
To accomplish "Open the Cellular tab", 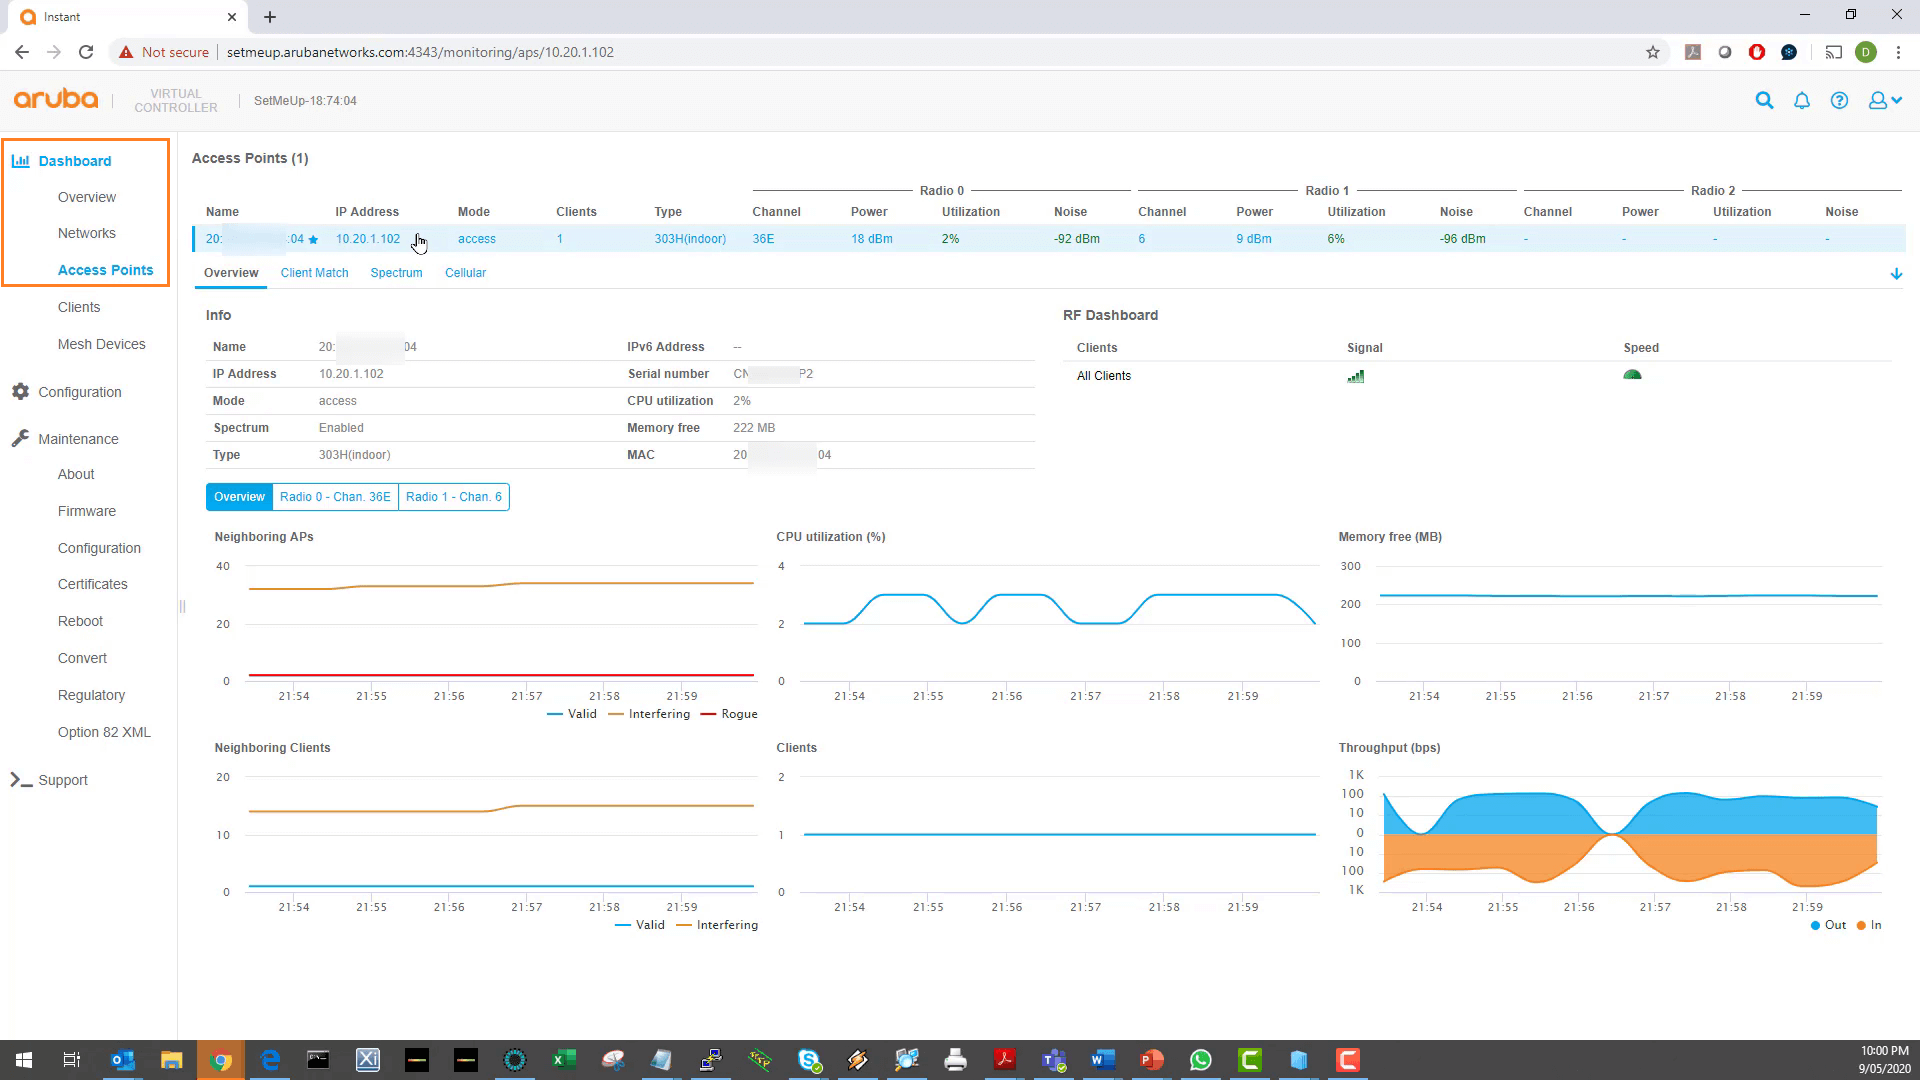I will 465,272.
